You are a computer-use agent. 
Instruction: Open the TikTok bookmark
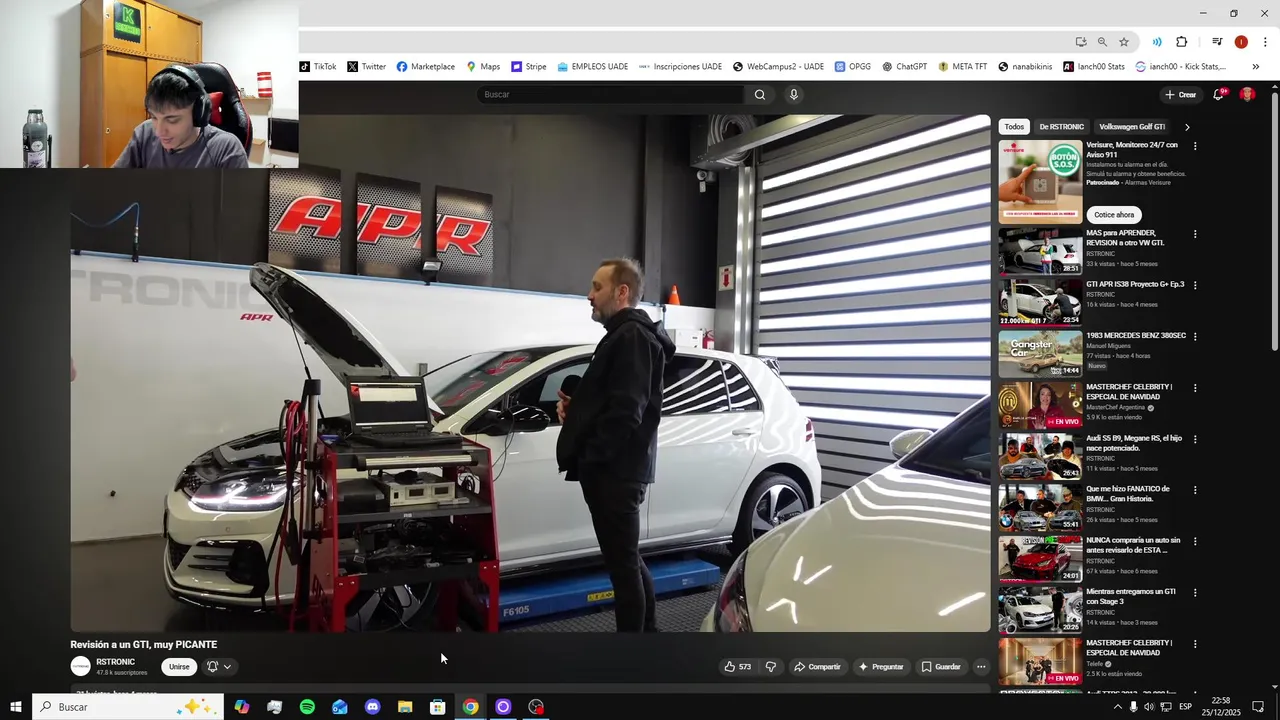[318, 67]
